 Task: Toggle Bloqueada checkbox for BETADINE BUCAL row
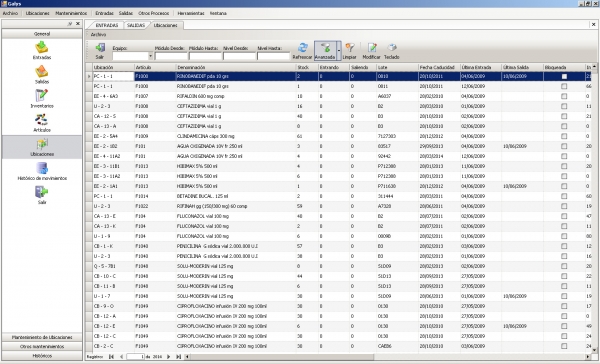coord(564,196)
